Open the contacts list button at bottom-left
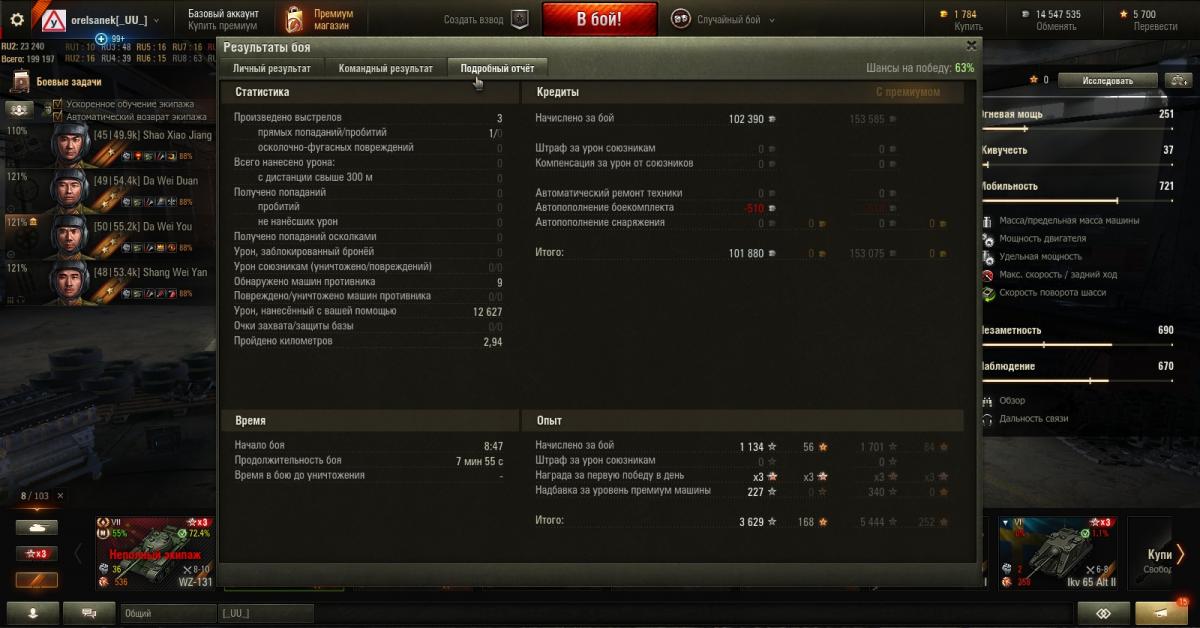 32,613
